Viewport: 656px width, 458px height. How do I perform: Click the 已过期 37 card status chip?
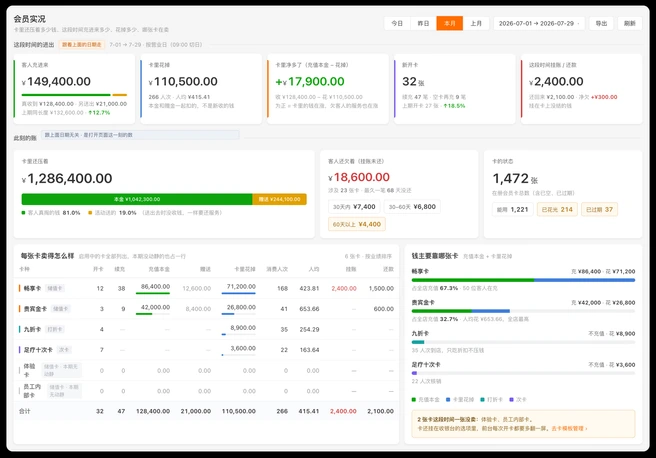[599, 209]
